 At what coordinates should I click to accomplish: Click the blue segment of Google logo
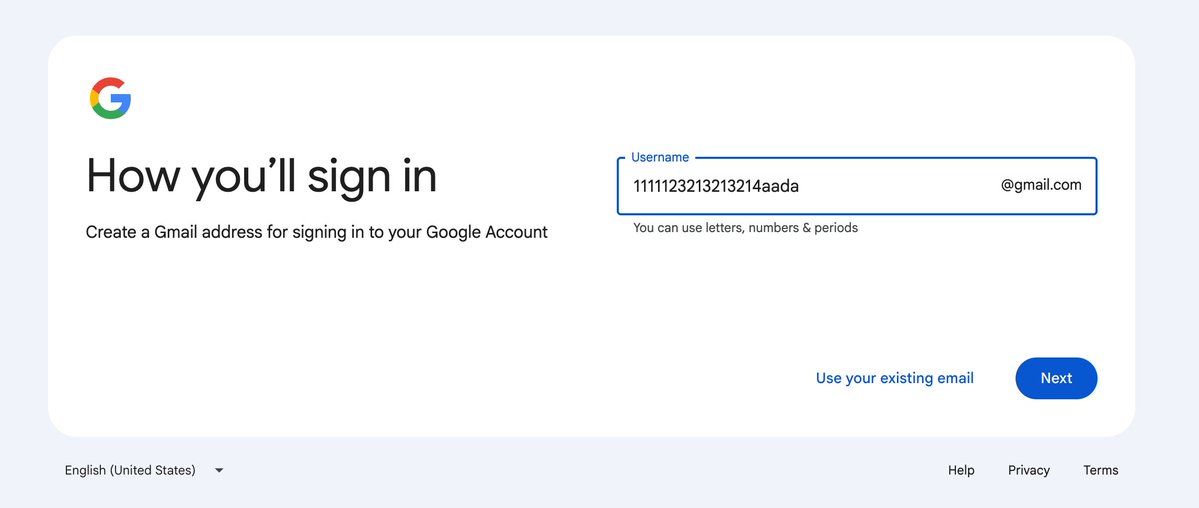coord(122,102)
